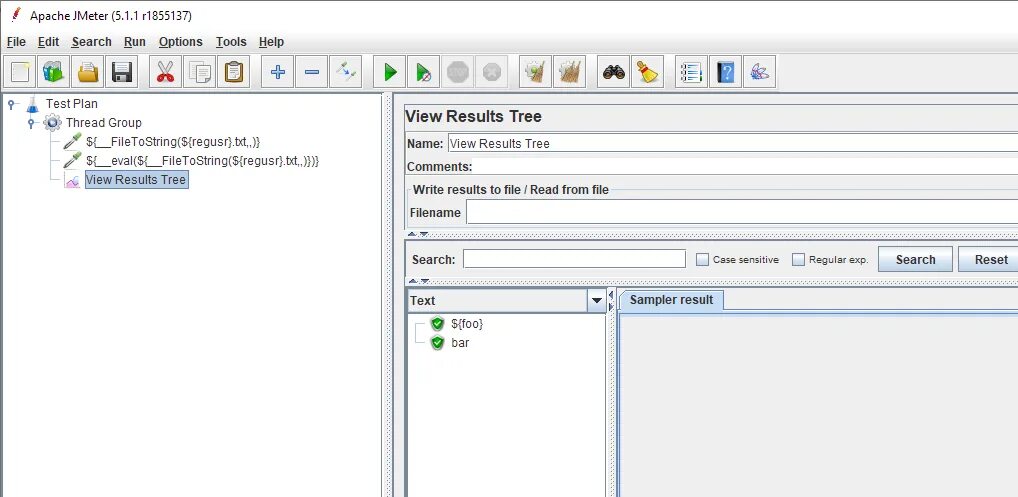Viewport: 1018px width, 497px height.
Task: Click the Search button
Action: click(x=915, y=260)
